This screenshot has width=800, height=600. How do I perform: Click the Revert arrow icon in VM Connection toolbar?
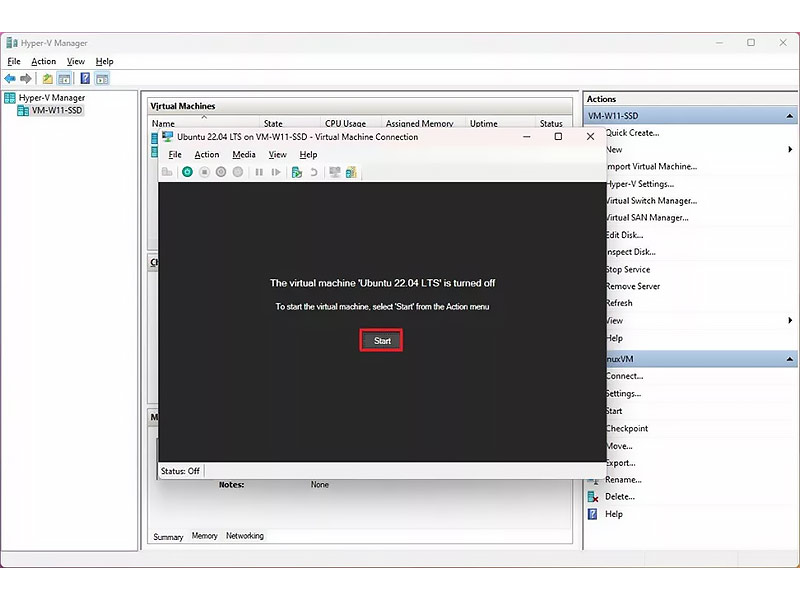(x=314, y=172)
